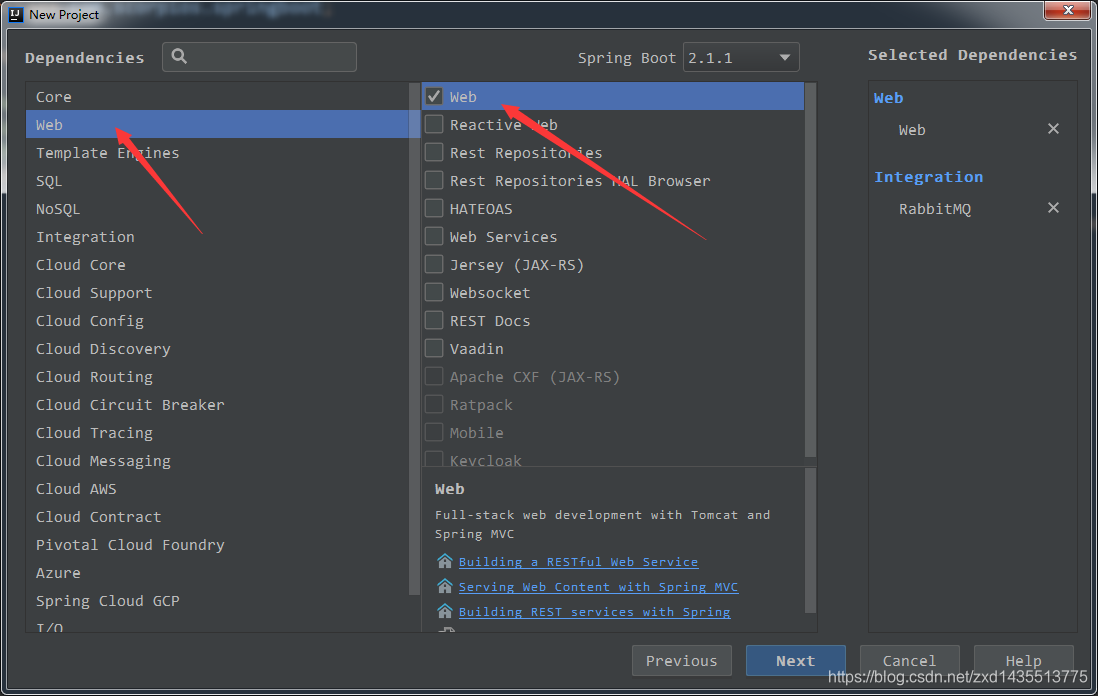Image resolution: width=1098 pixels, height=696 pixels.
Task: Tick the Vaadin checkbox
Action: 434,349
